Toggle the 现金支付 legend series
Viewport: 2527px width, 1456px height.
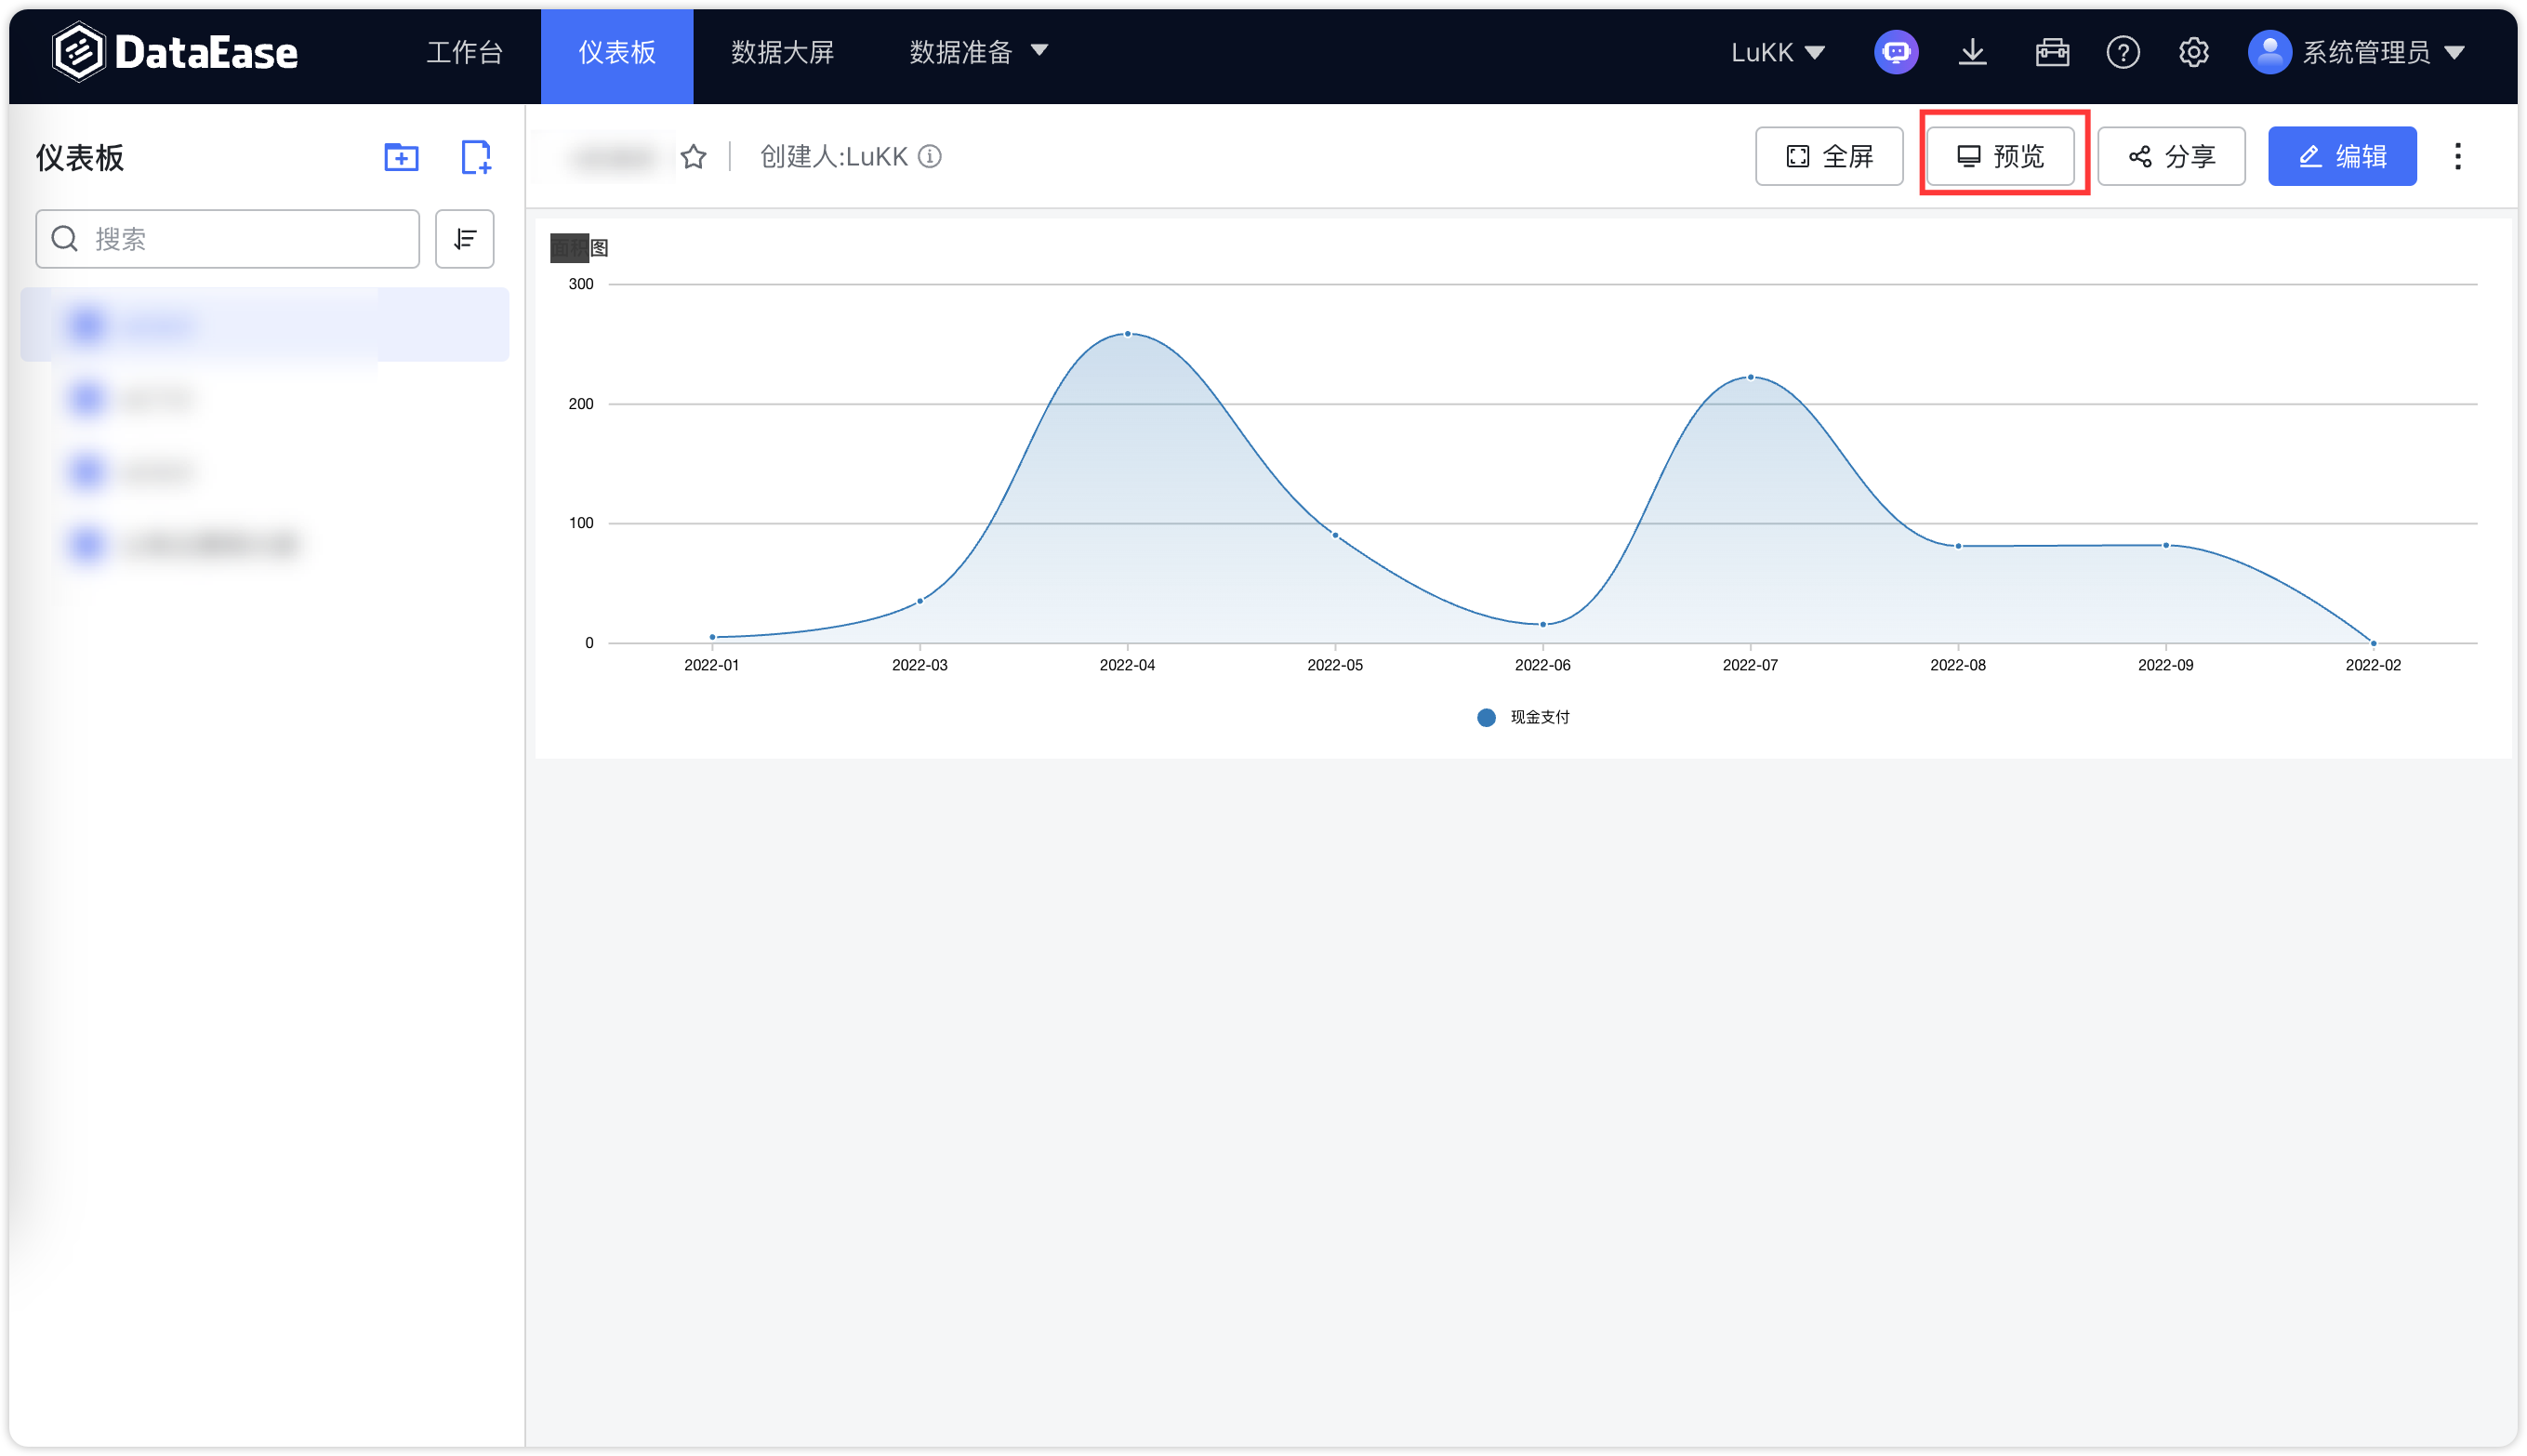tap(1523, 717)
